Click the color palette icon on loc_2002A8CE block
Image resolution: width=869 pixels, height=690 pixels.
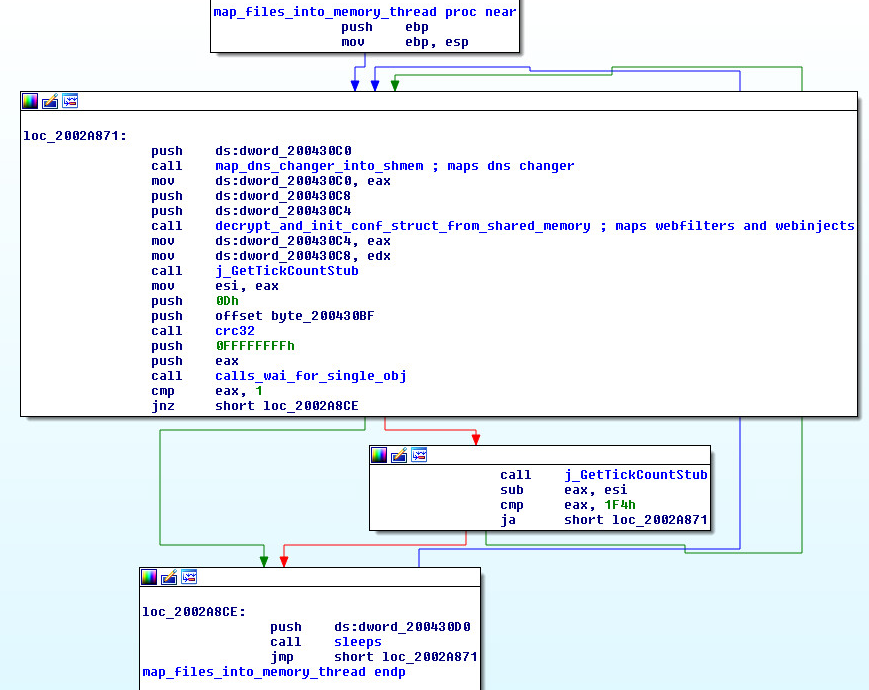[x=149, y=577]
